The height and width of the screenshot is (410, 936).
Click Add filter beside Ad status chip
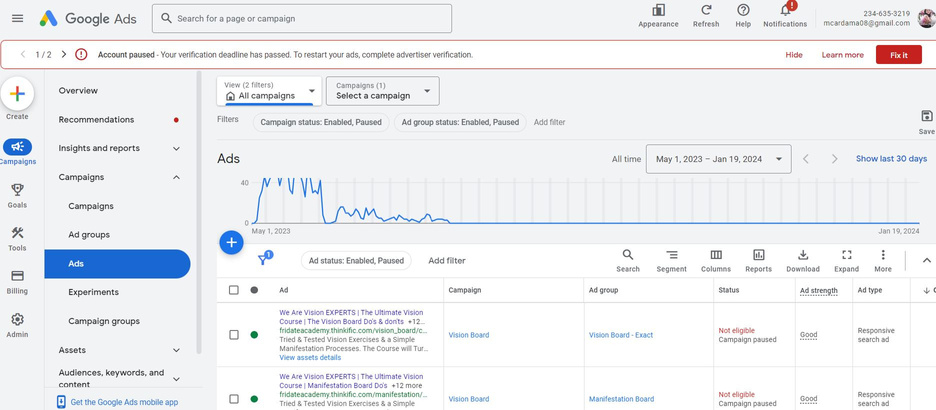(x=447, y=261)
